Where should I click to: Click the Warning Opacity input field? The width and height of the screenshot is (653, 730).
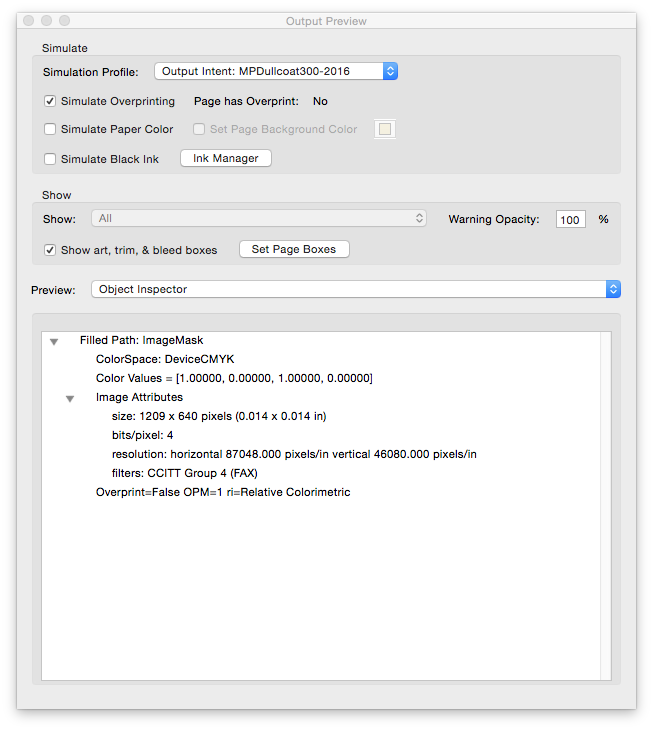(570, 219)
